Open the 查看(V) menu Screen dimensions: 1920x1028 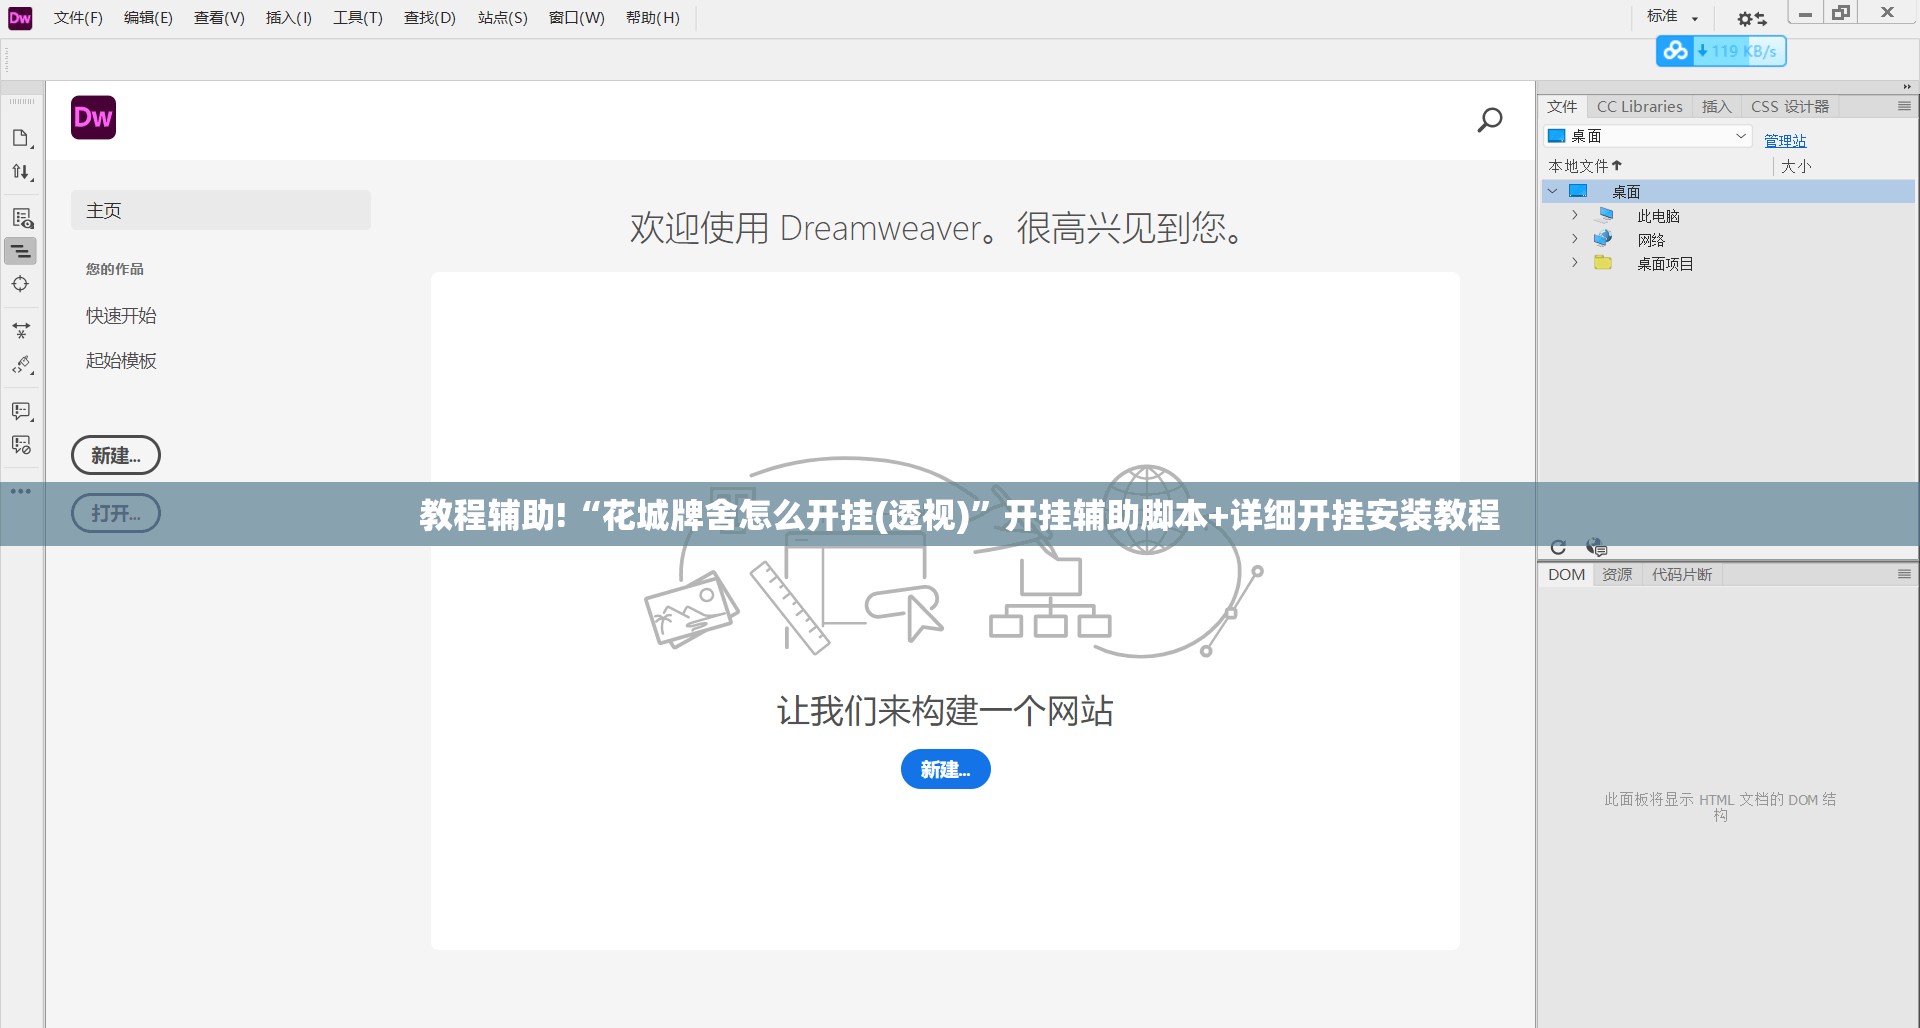pyautogui.click(x=219, y=18)
